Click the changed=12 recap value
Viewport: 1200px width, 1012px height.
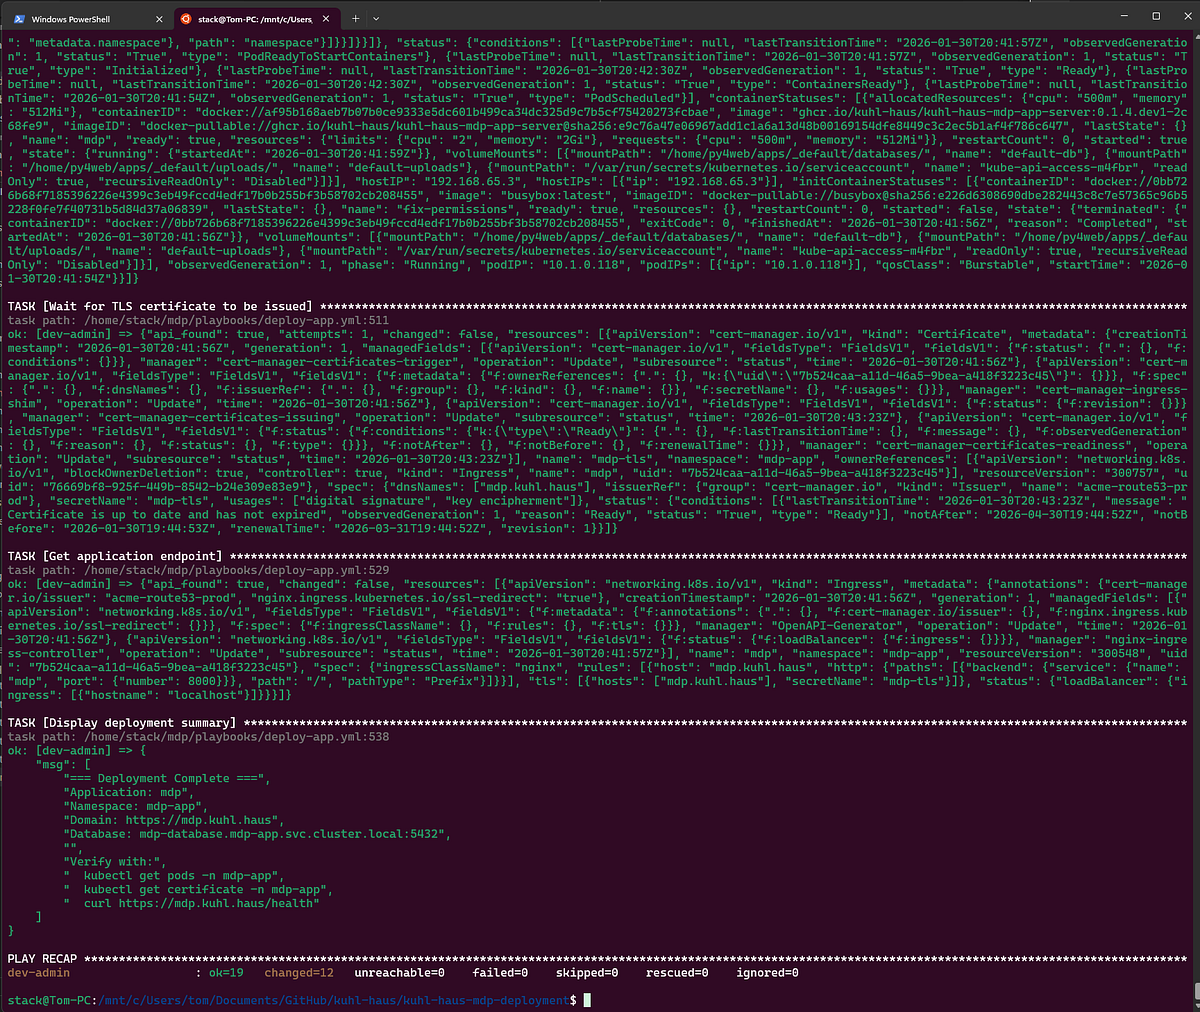coord(299,973)
